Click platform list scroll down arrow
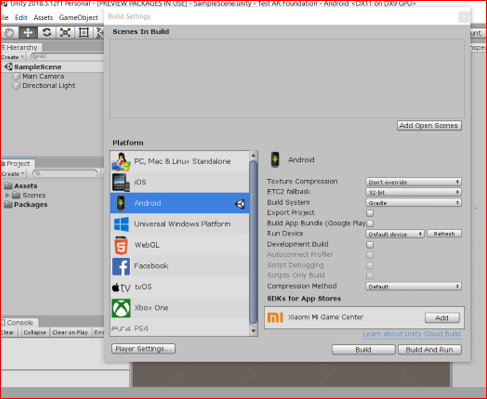The height and width of the screenshot is (399, 487). 253,331
